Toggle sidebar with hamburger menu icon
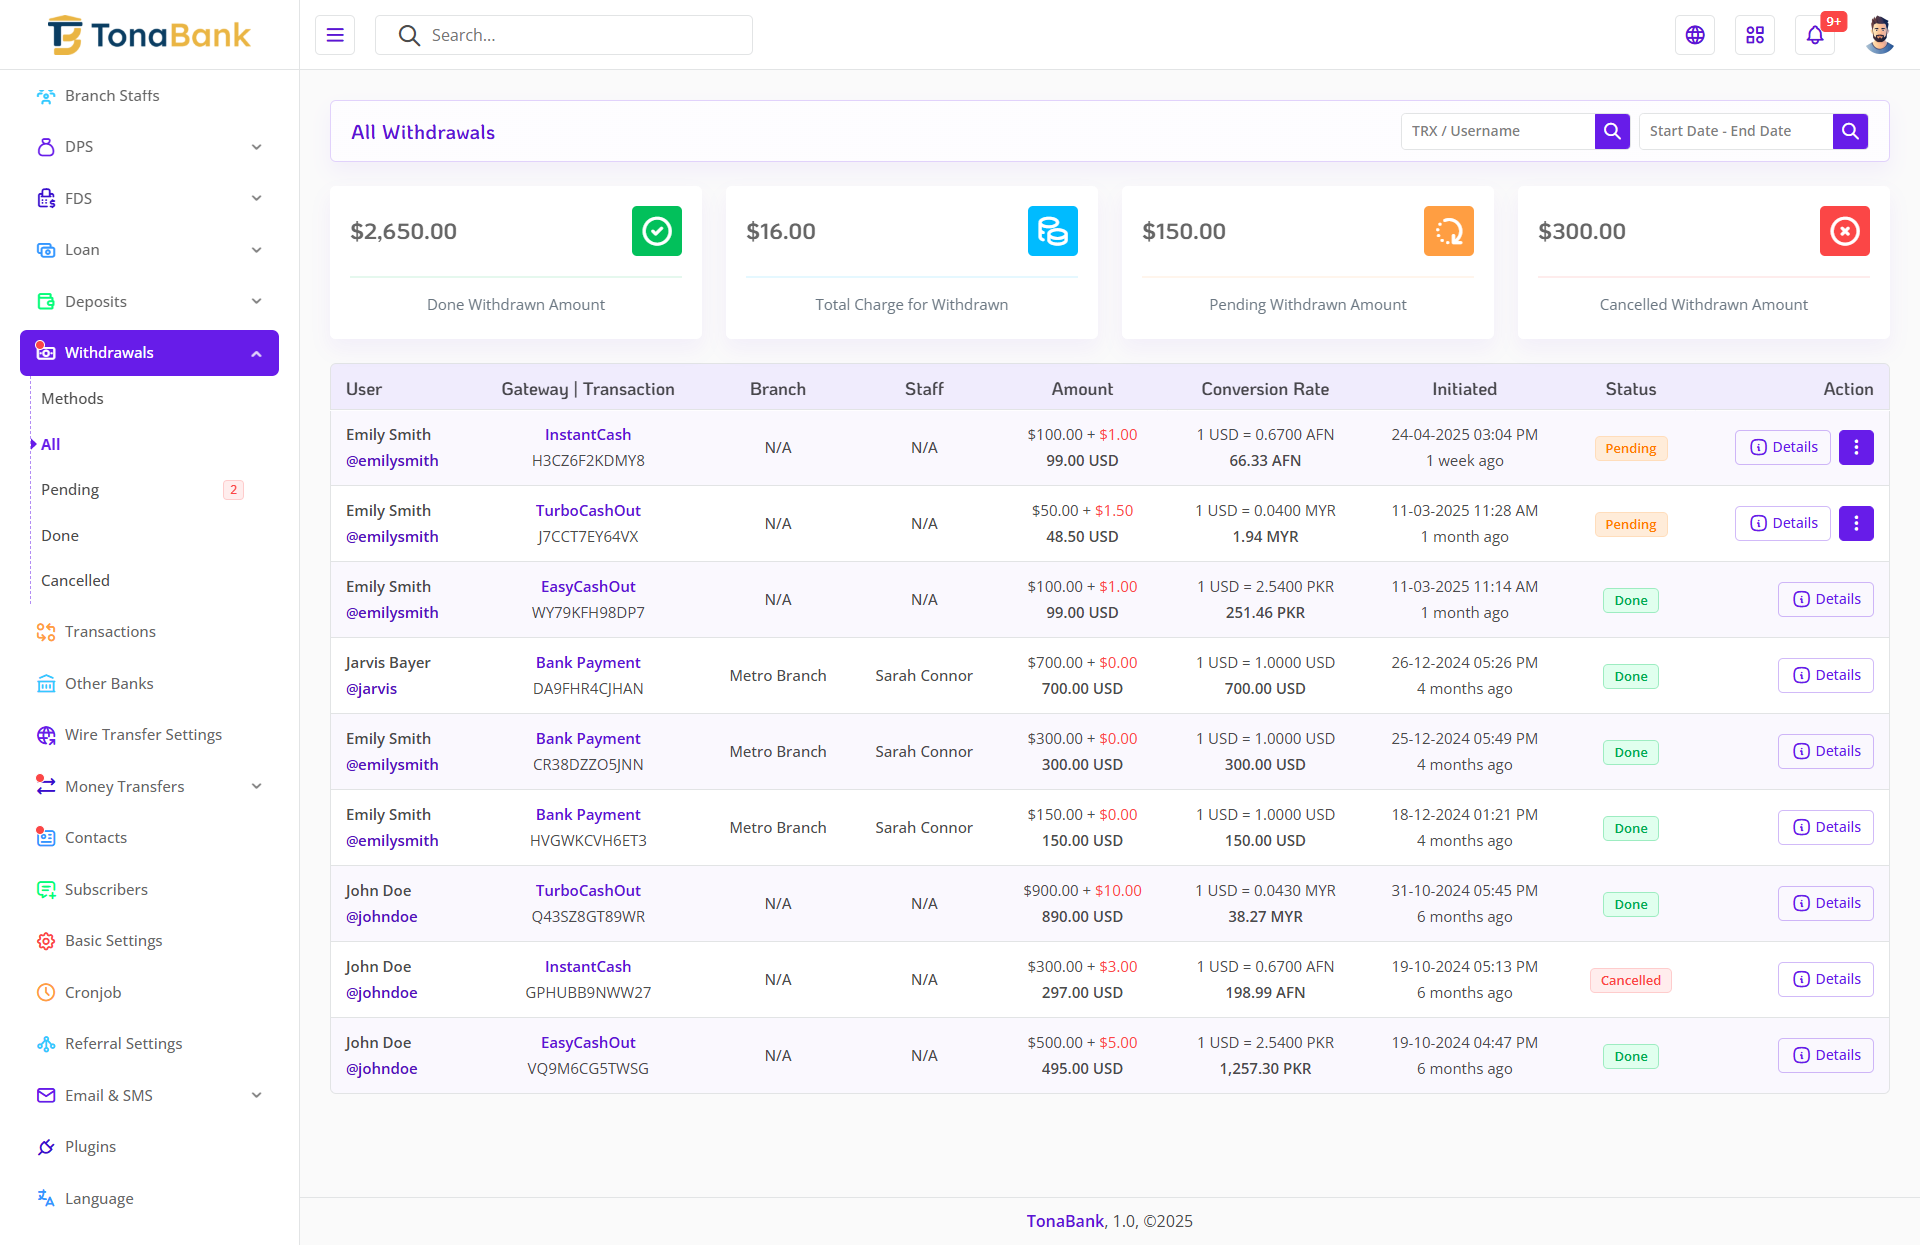The height and width of the screenshot is (1245, 1920). pyautogui.click(x=335, y=35)
